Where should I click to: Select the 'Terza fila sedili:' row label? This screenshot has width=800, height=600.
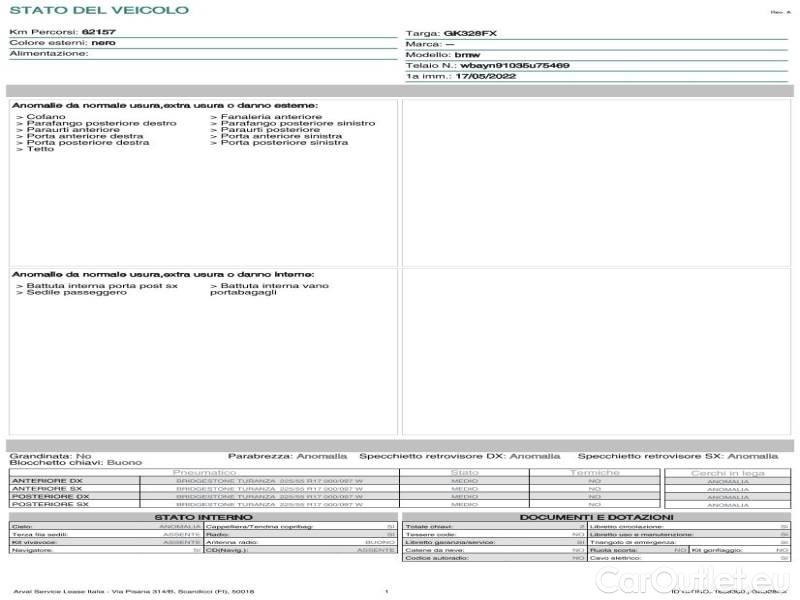[40, 535]
